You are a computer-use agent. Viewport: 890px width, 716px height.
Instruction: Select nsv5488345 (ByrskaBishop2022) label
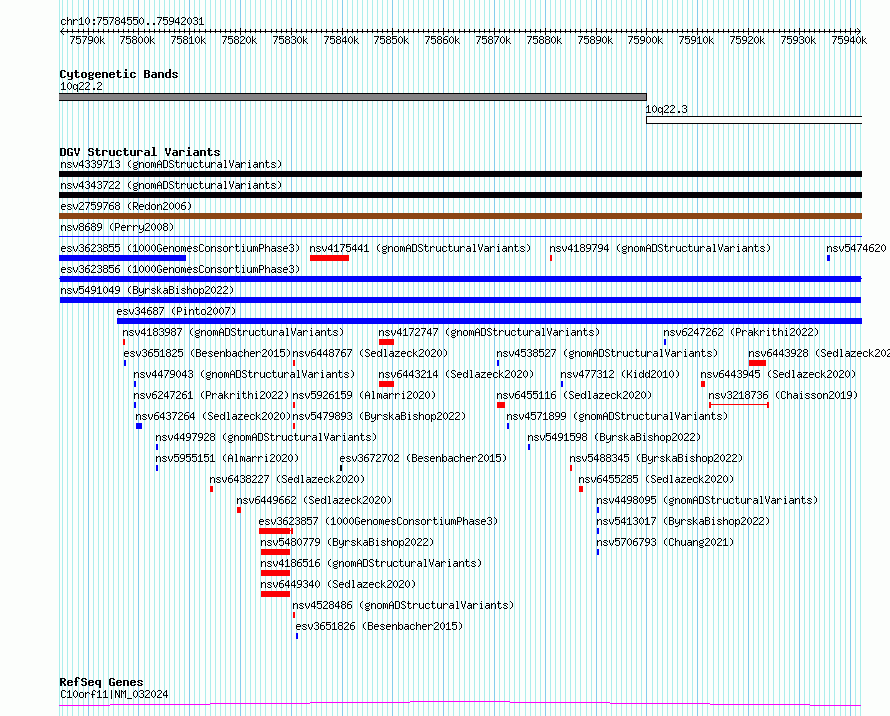[656, 459]
